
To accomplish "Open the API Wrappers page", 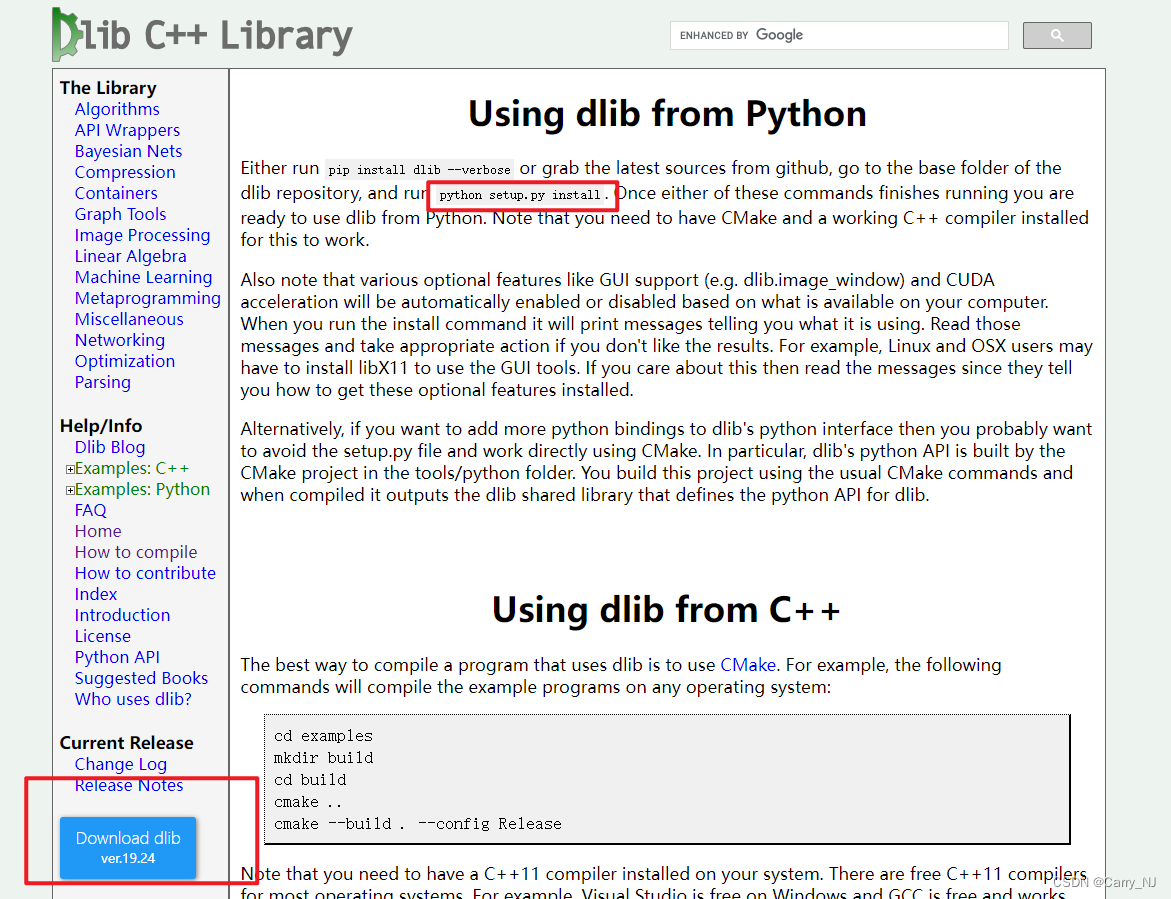I will 127,130.
